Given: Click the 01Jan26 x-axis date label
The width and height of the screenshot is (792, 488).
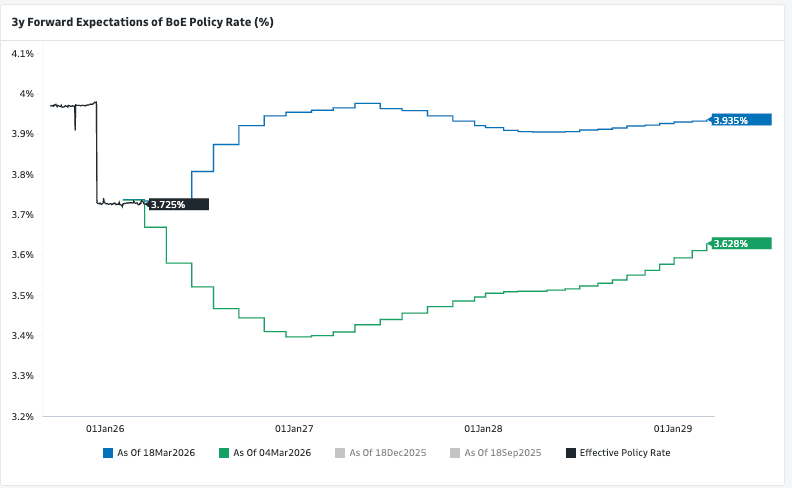Looking at the screenshot, I should coord(105,428).
